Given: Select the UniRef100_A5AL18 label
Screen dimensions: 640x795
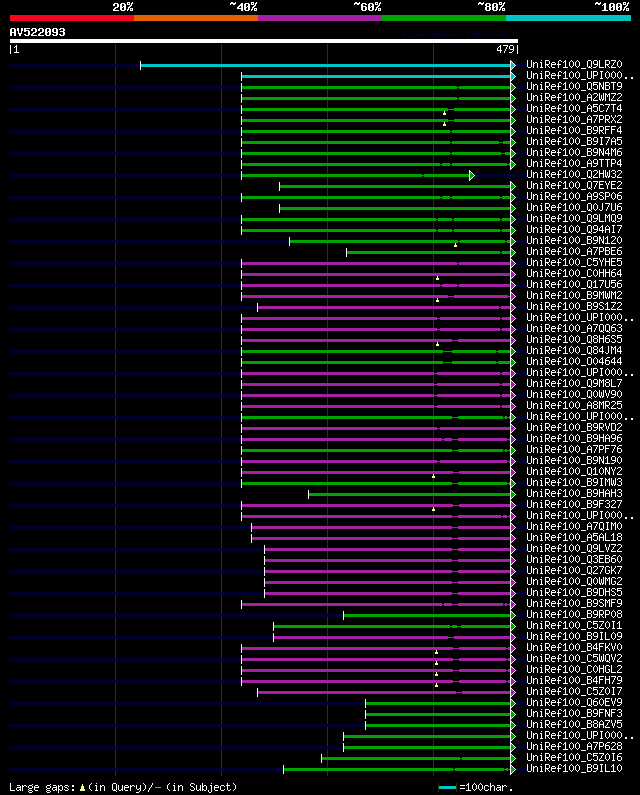Looking at the screenshot, I should point(574,537).
